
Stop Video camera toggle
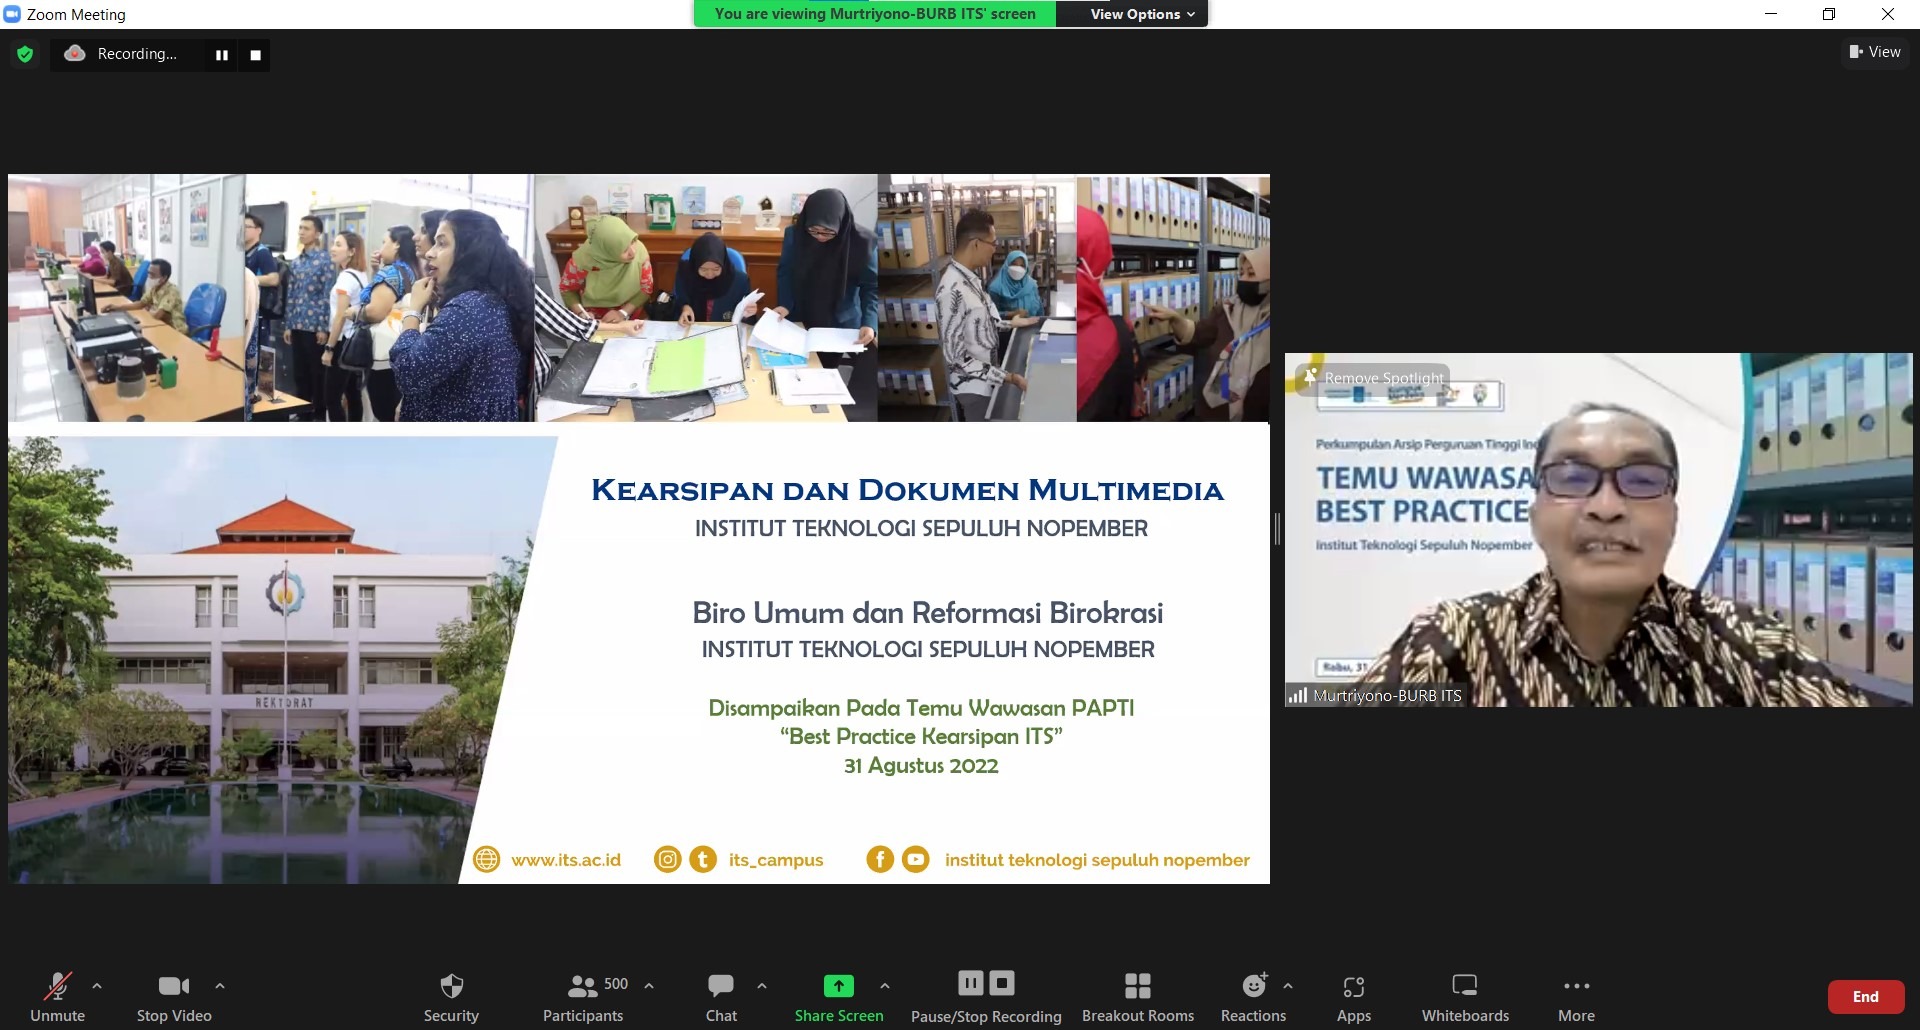pos(174,996)
